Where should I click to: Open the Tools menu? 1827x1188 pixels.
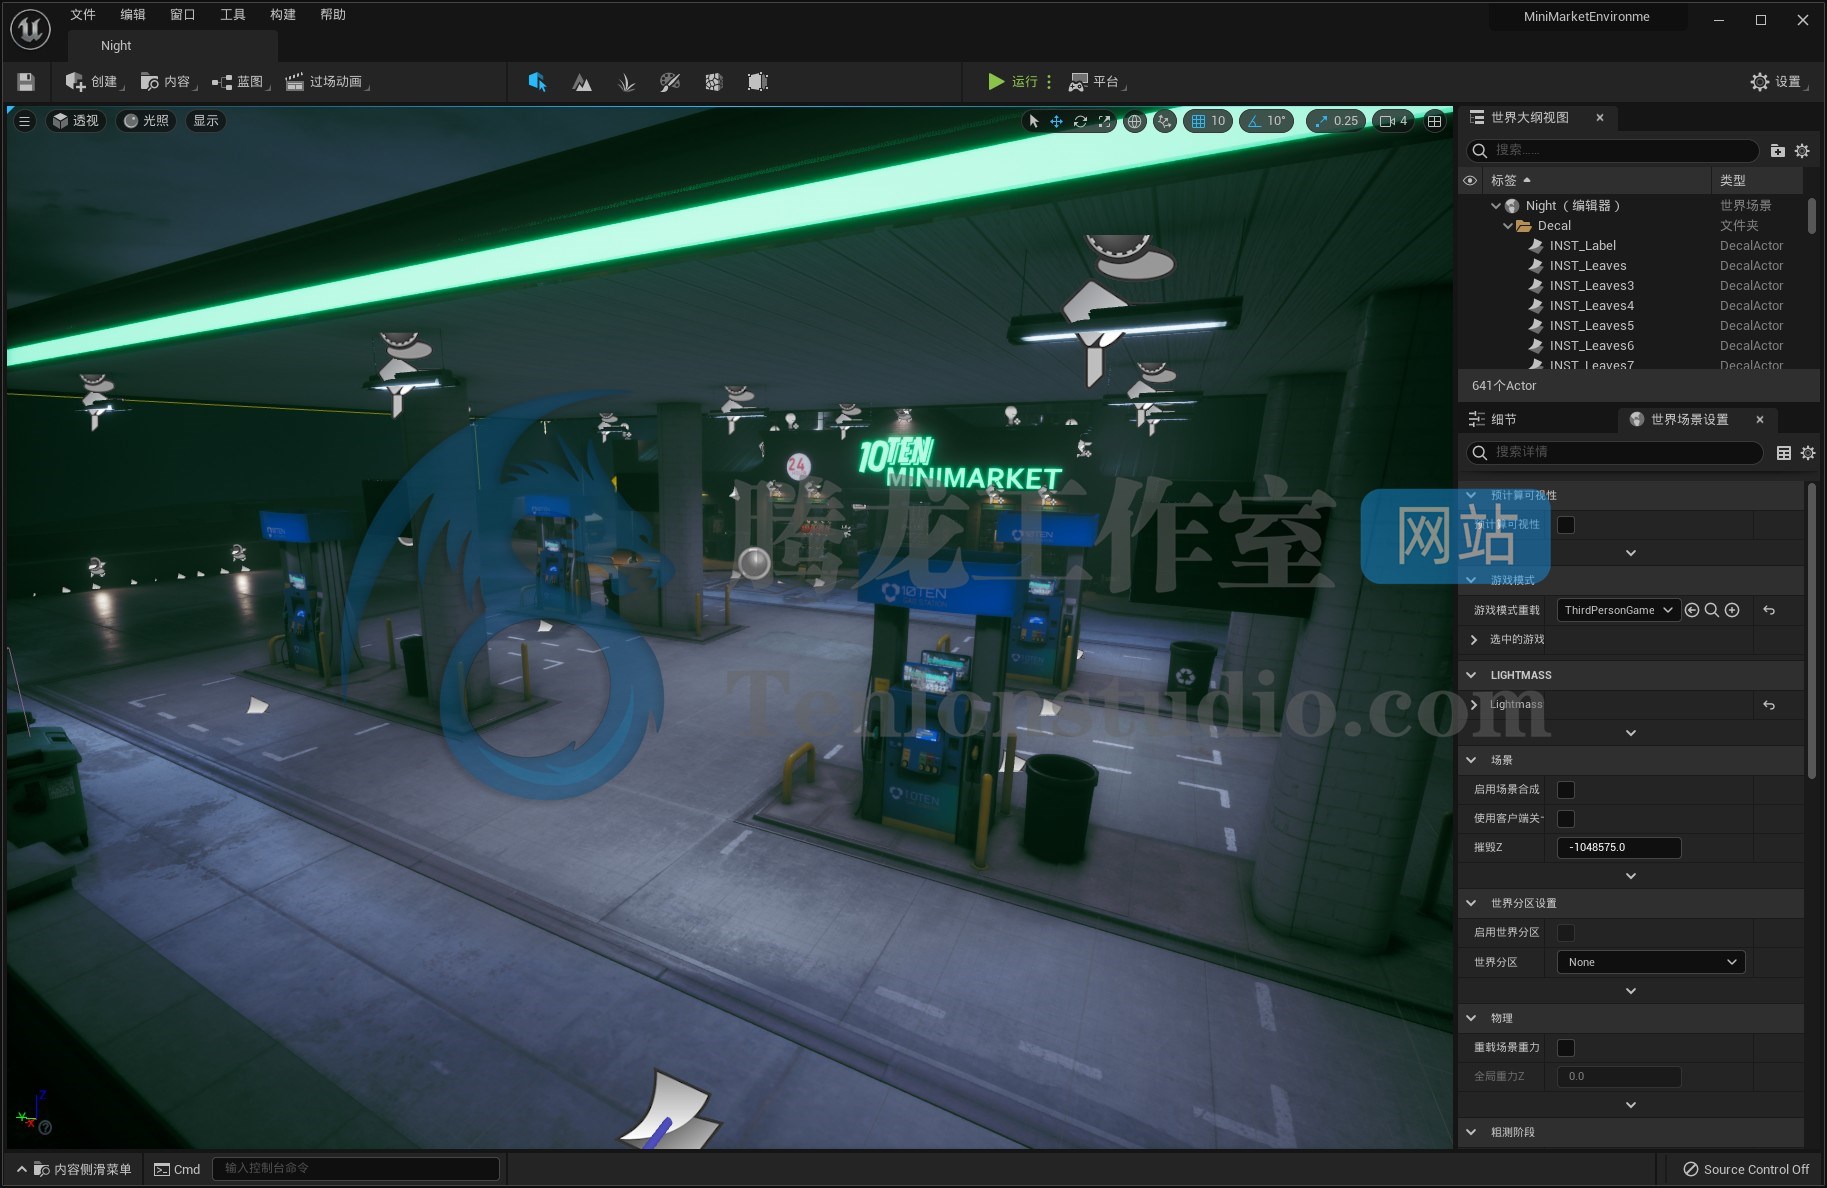(233, 15)
